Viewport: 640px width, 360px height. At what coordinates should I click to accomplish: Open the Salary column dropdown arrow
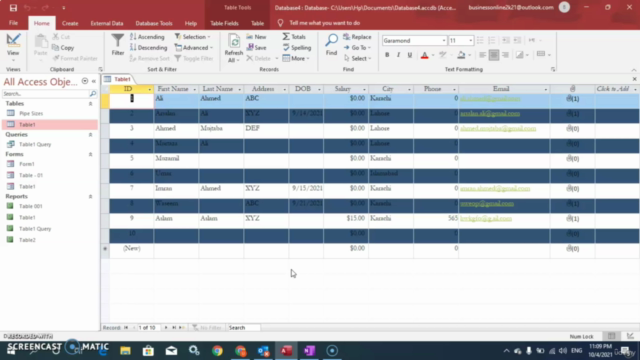364,89
